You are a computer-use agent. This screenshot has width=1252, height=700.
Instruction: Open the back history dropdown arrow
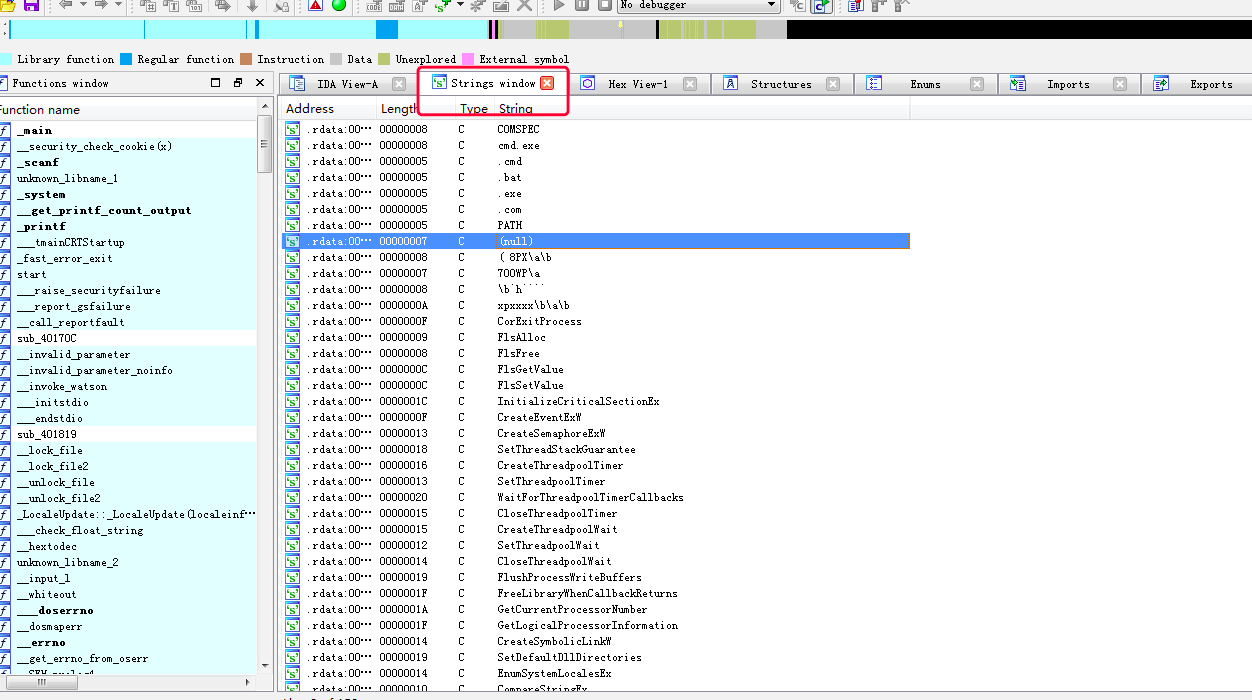[83, 5]
